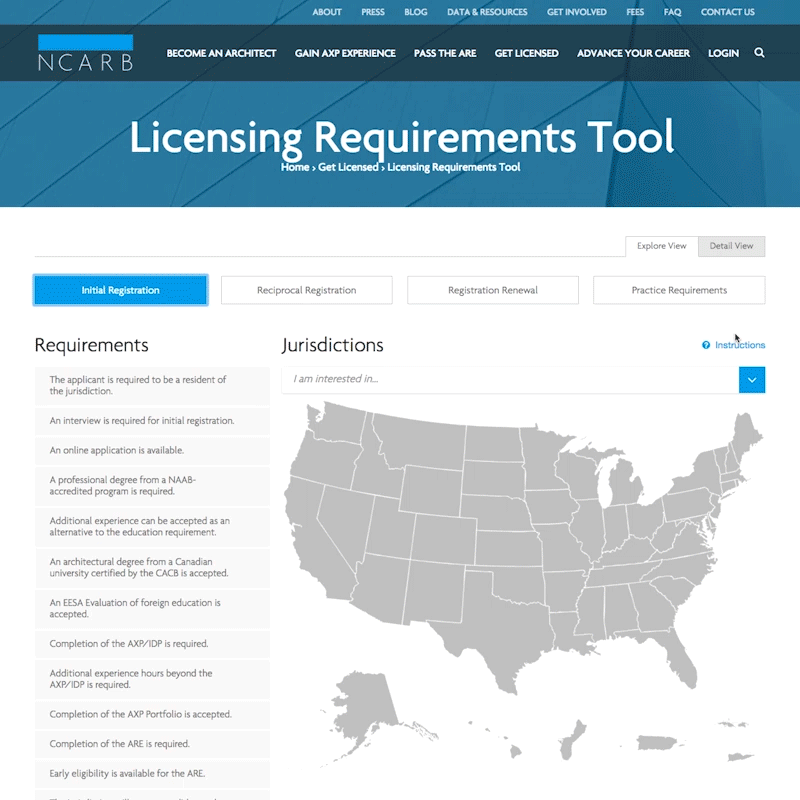
Task: Click Puerto Rico on the map
Action: pyautogui.click(x=658, y=742)
